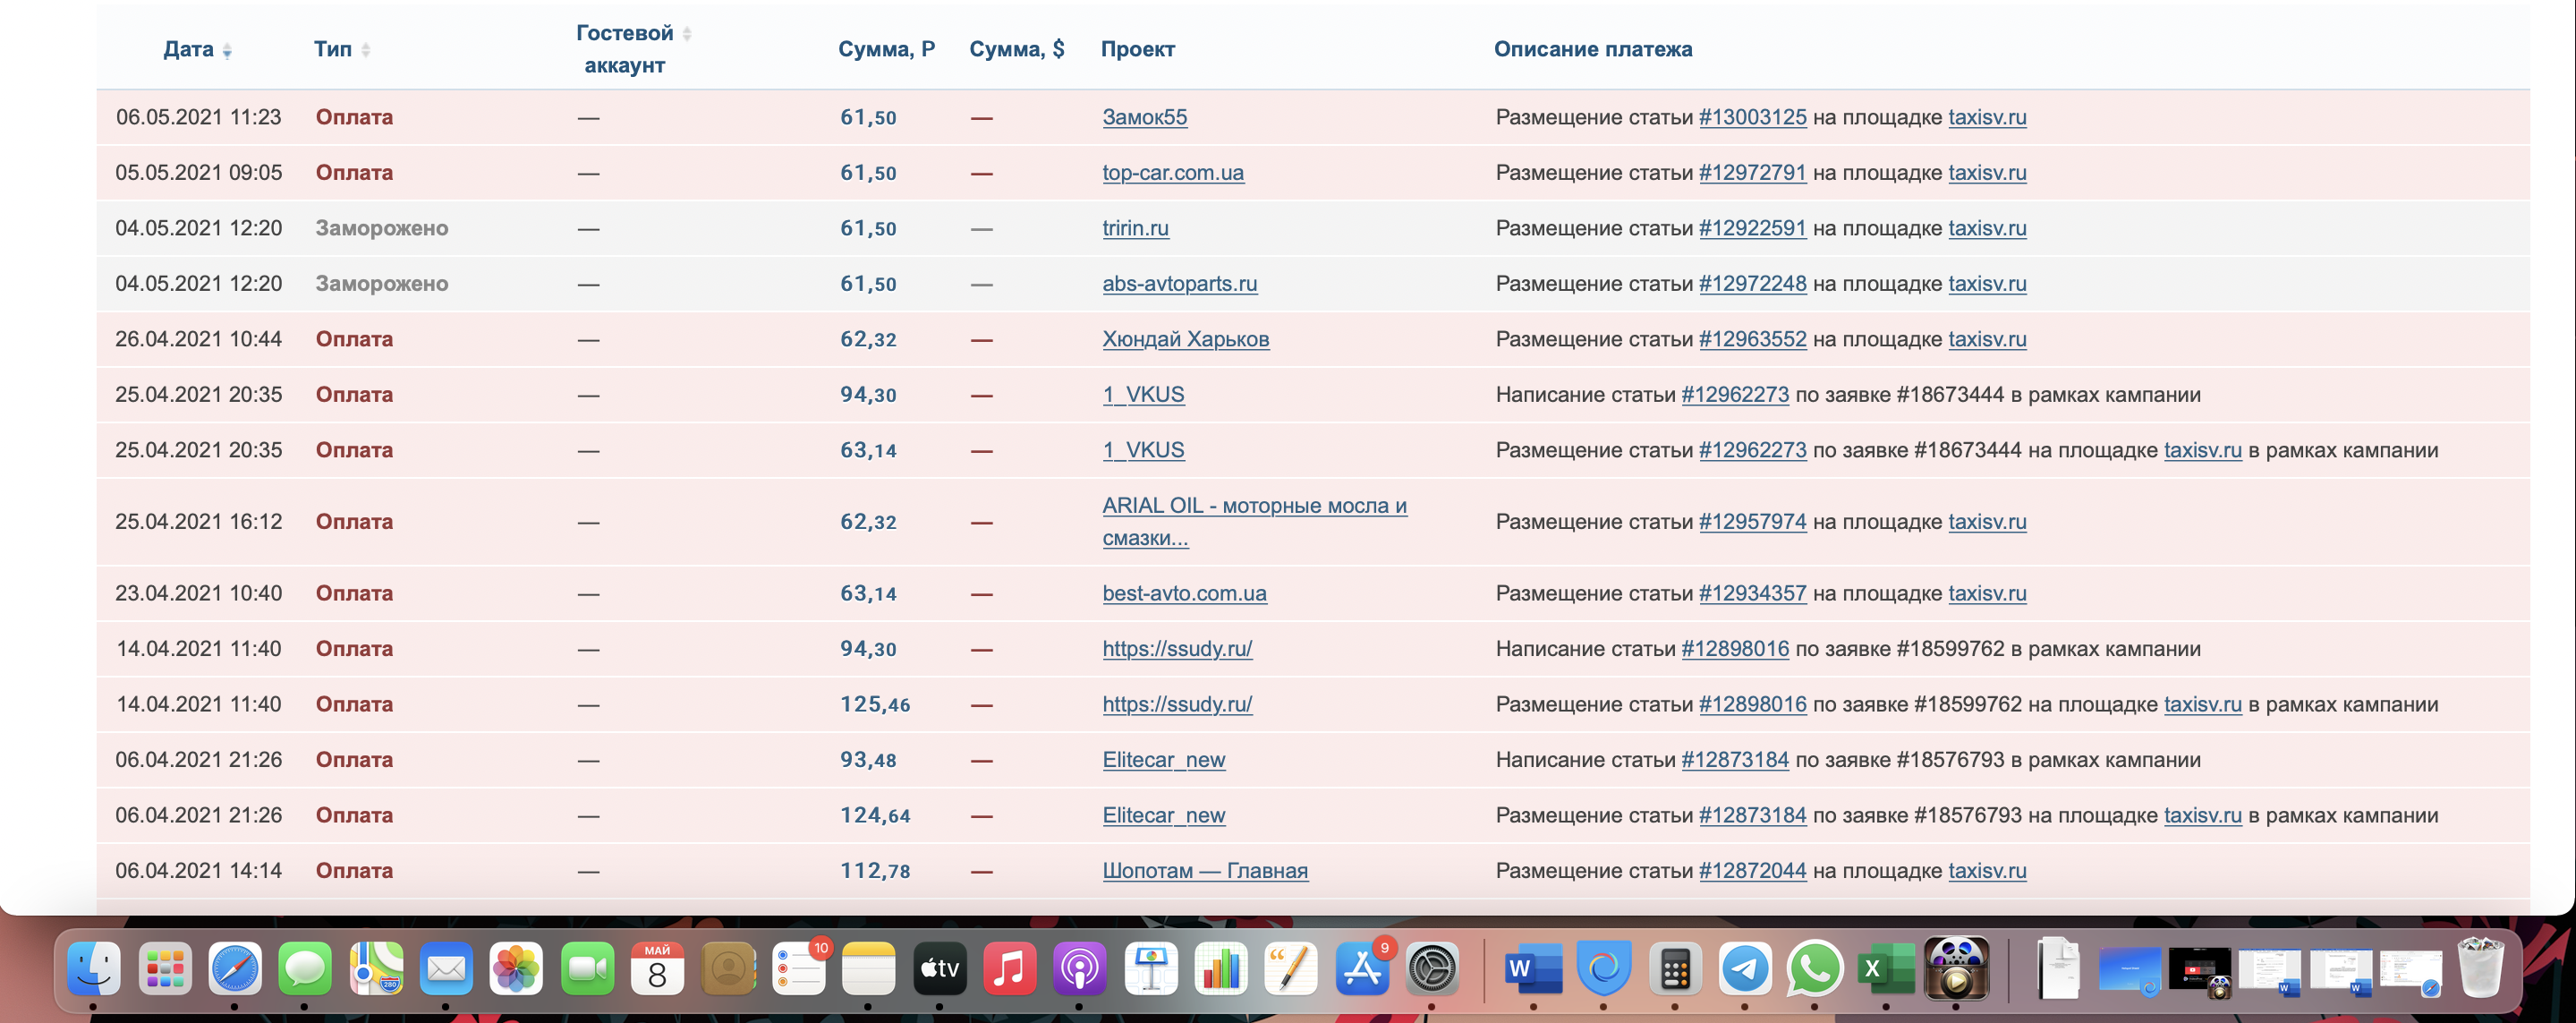The image size is (2576, 1023).
Task: Launch Safari from the Dock
Action: [235, 968]
